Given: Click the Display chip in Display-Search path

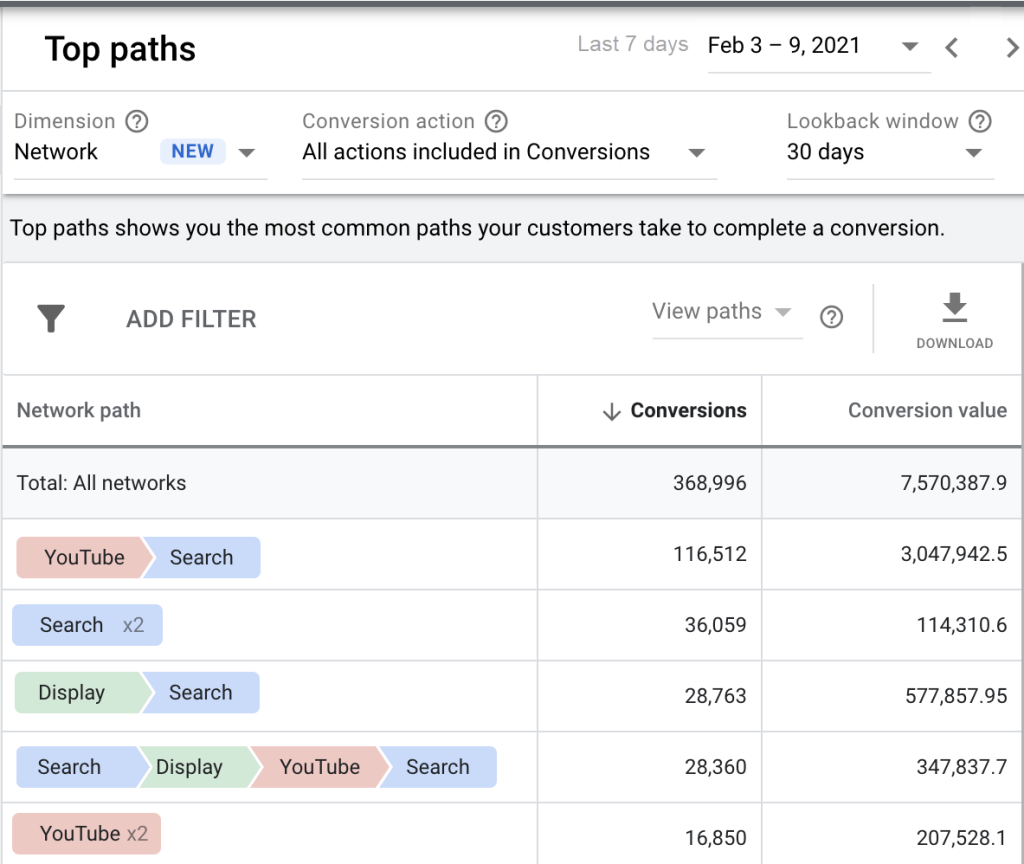Looking at the screenshot, I should point(73,693).
